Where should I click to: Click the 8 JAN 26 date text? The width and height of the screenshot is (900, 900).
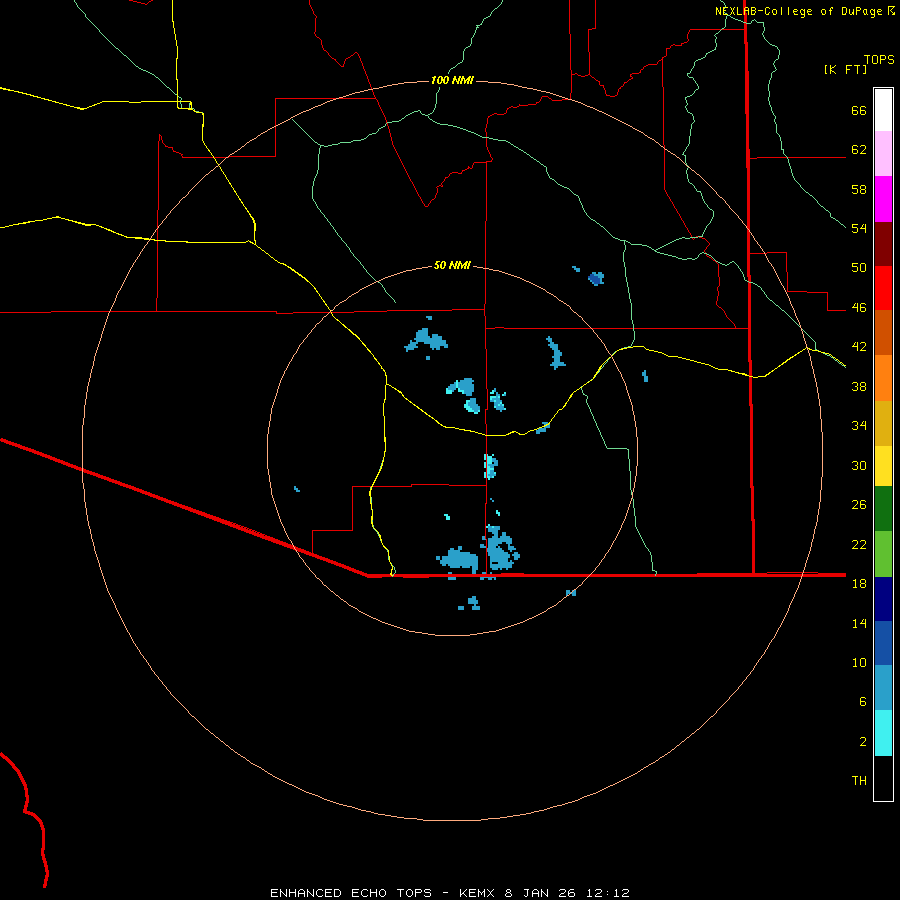(540, 893)
